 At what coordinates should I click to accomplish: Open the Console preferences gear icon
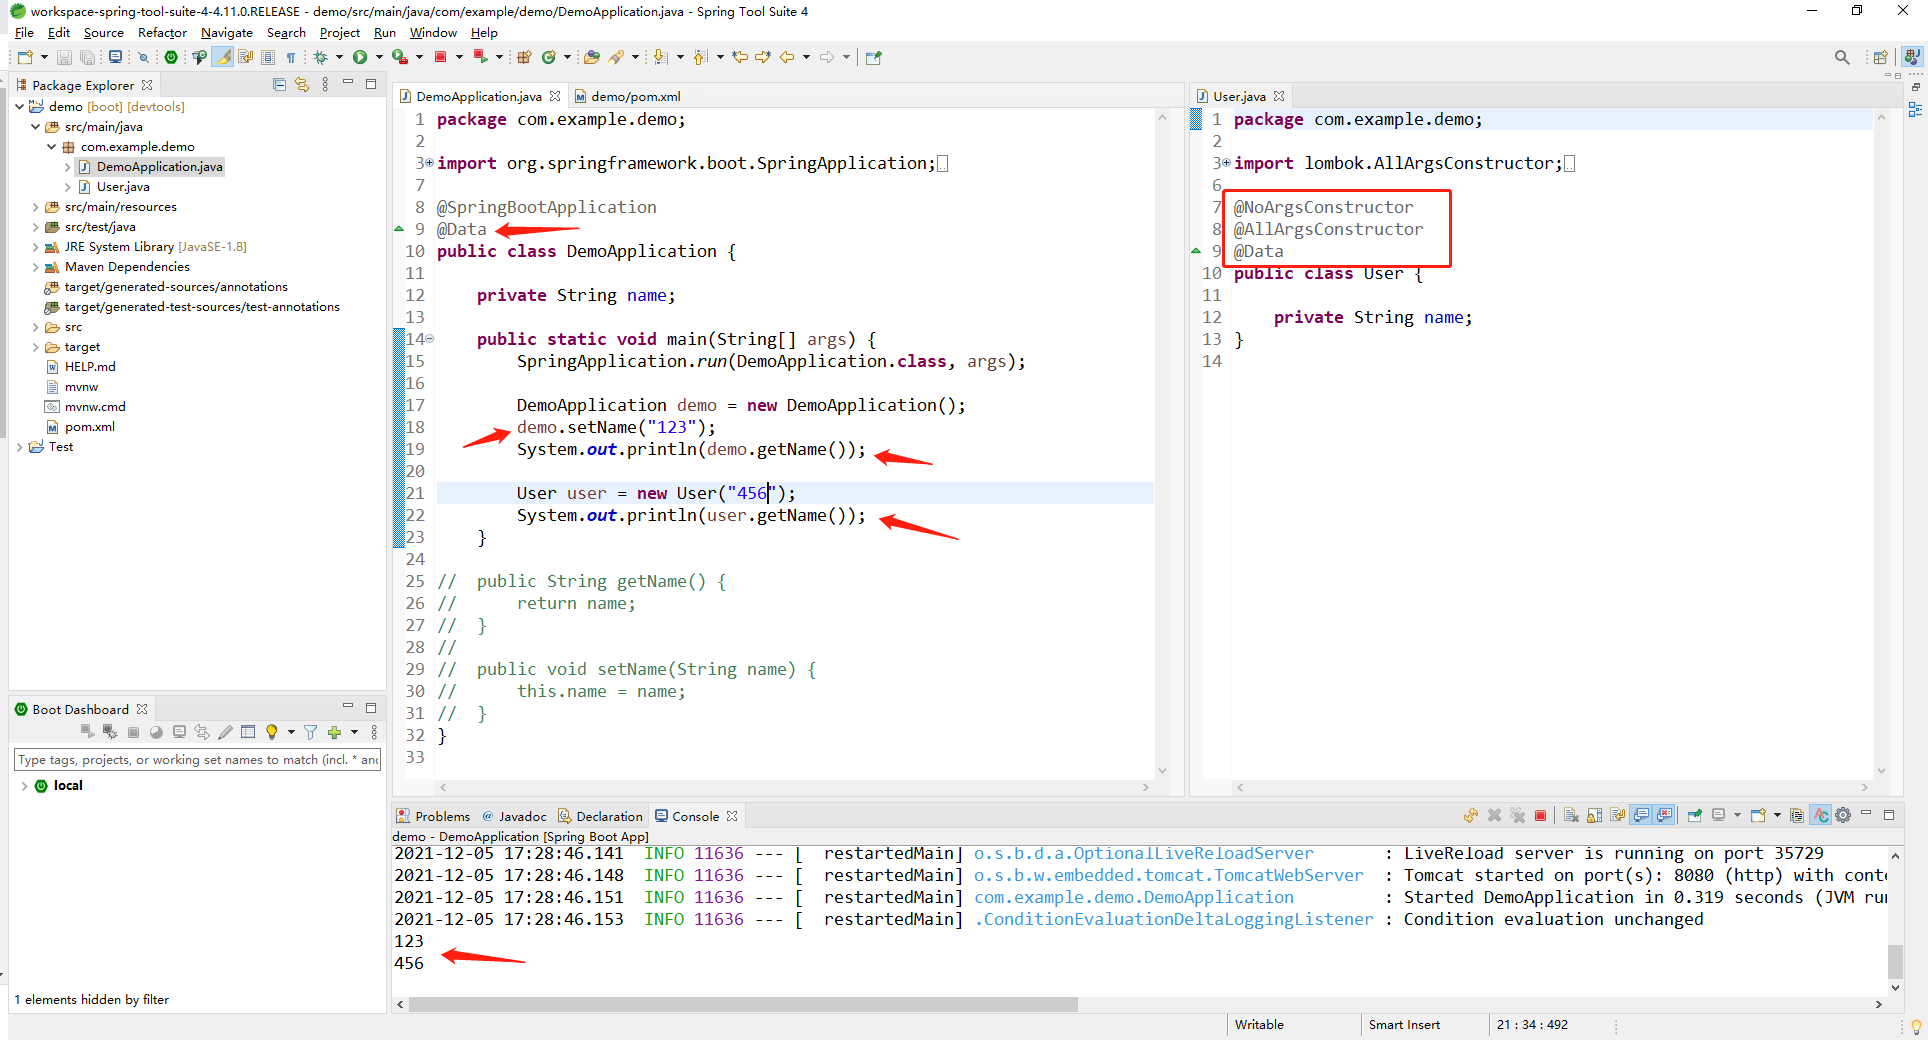point(1843,815)
